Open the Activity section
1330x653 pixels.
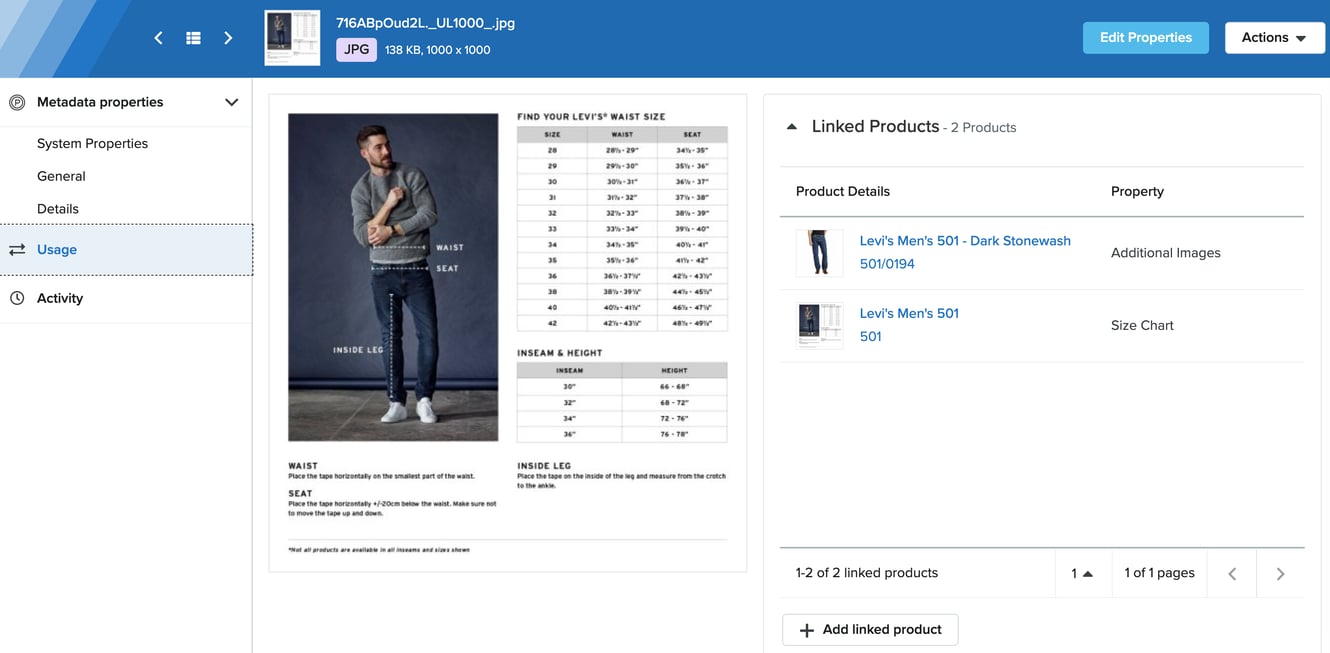click(126, 298)
